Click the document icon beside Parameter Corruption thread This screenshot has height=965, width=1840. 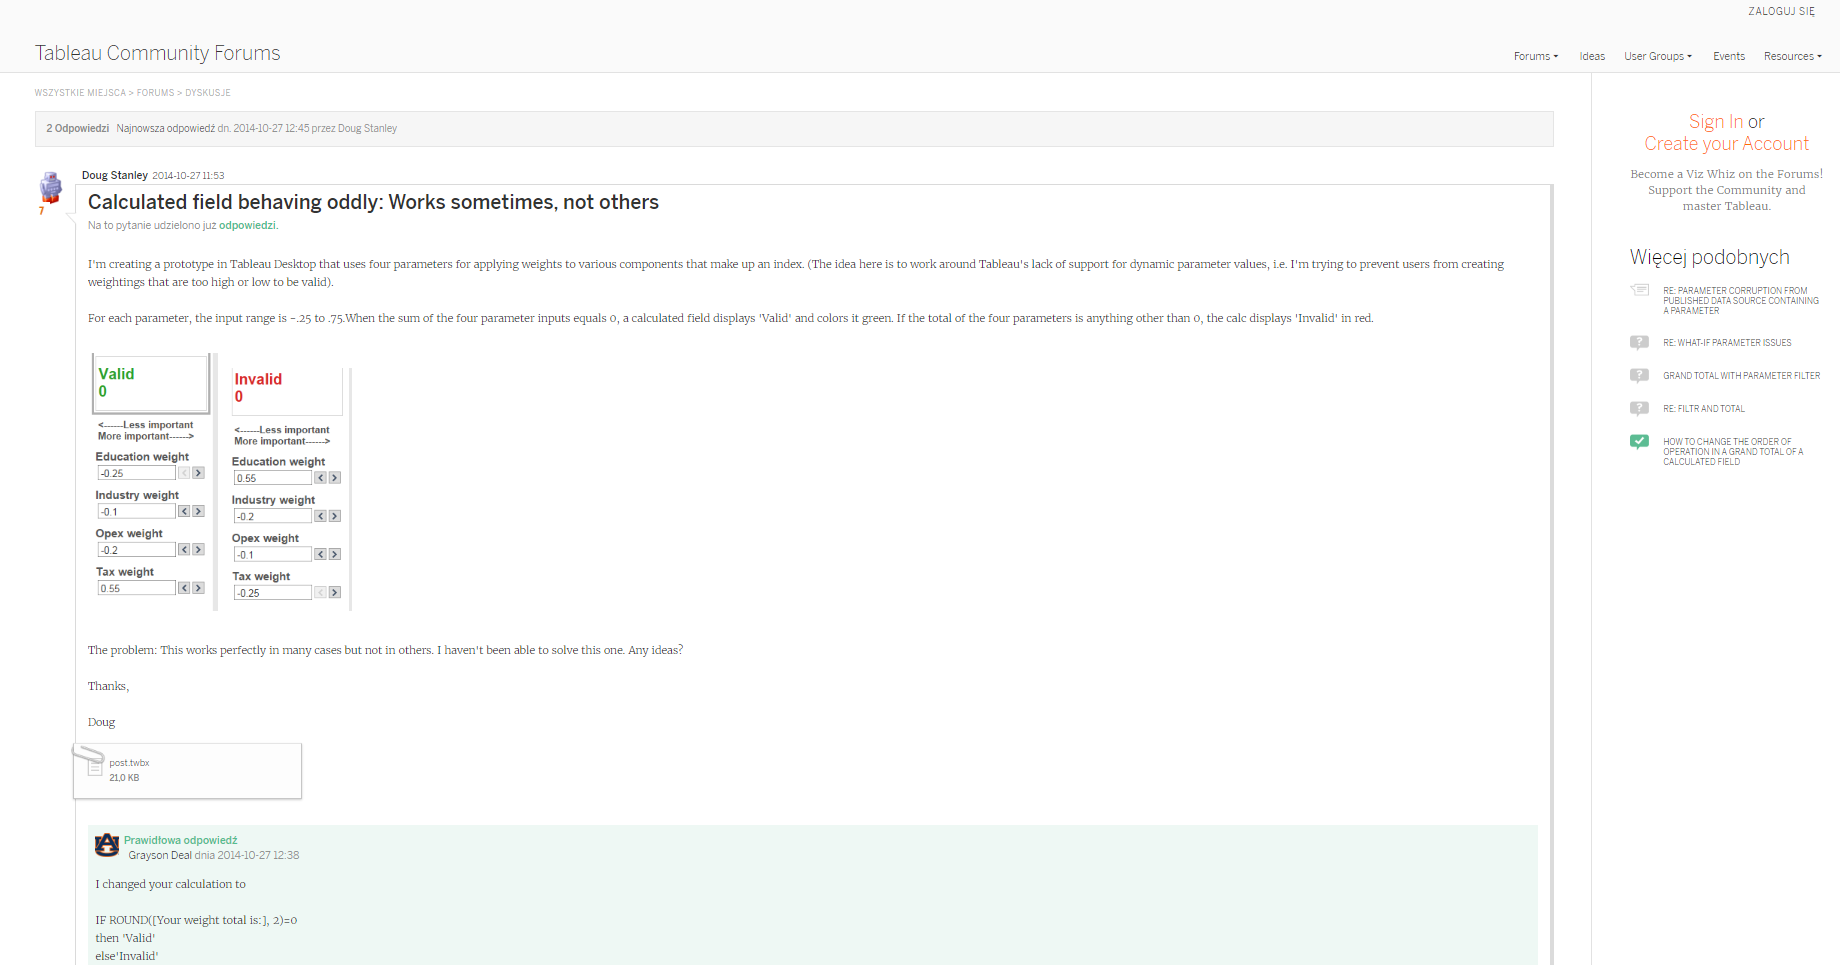(x=1640, y=291)
